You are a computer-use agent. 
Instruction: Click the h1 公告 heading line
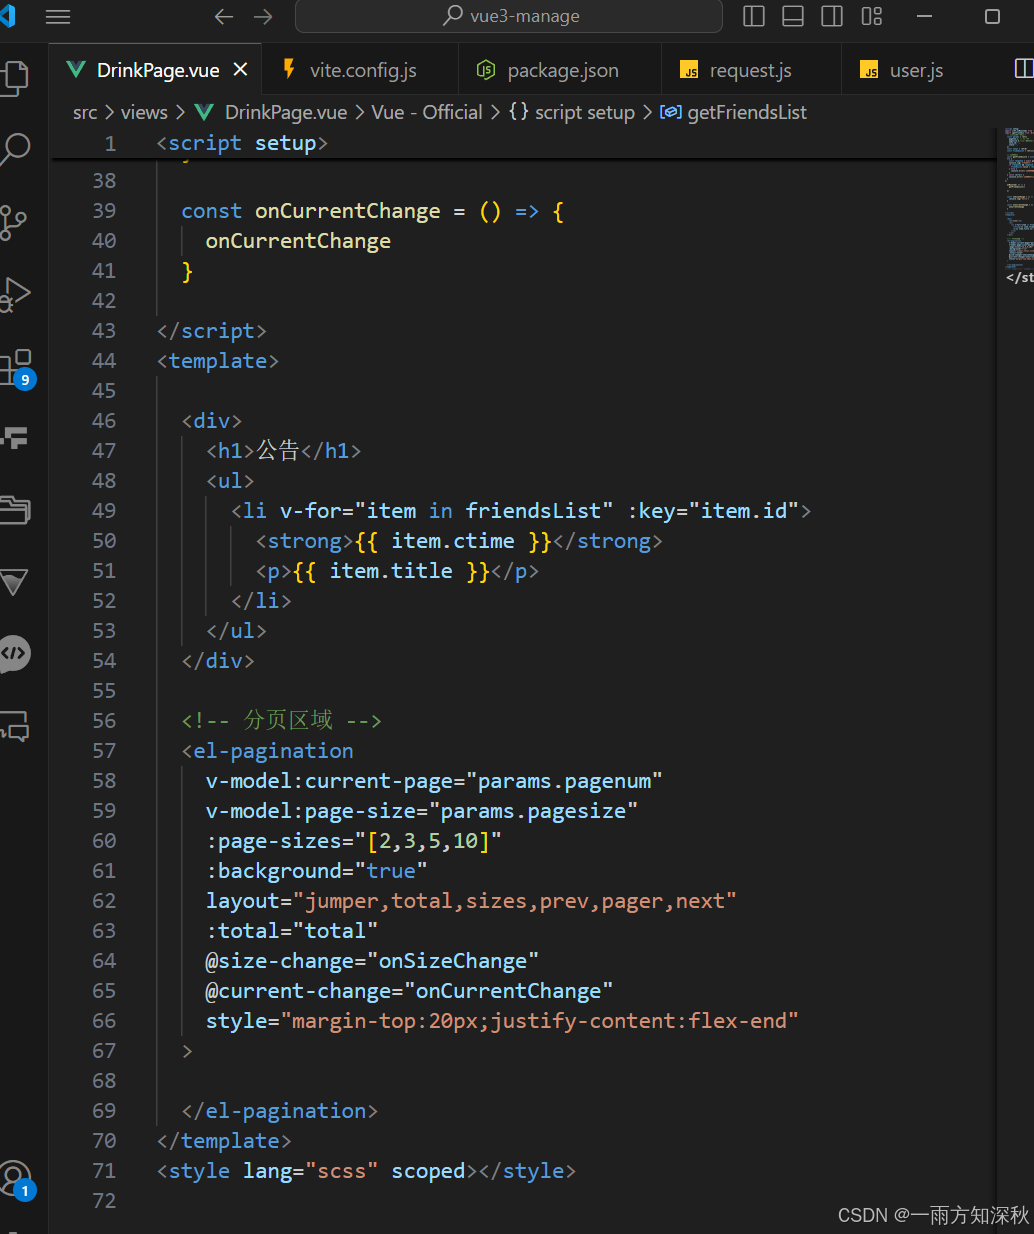(x=283, y=451)
